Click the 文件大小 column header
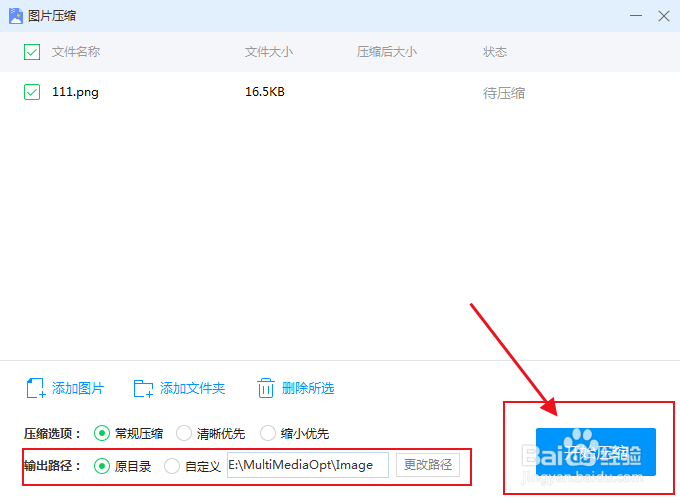This screenshot has width=680, height=500. point(269,52)
